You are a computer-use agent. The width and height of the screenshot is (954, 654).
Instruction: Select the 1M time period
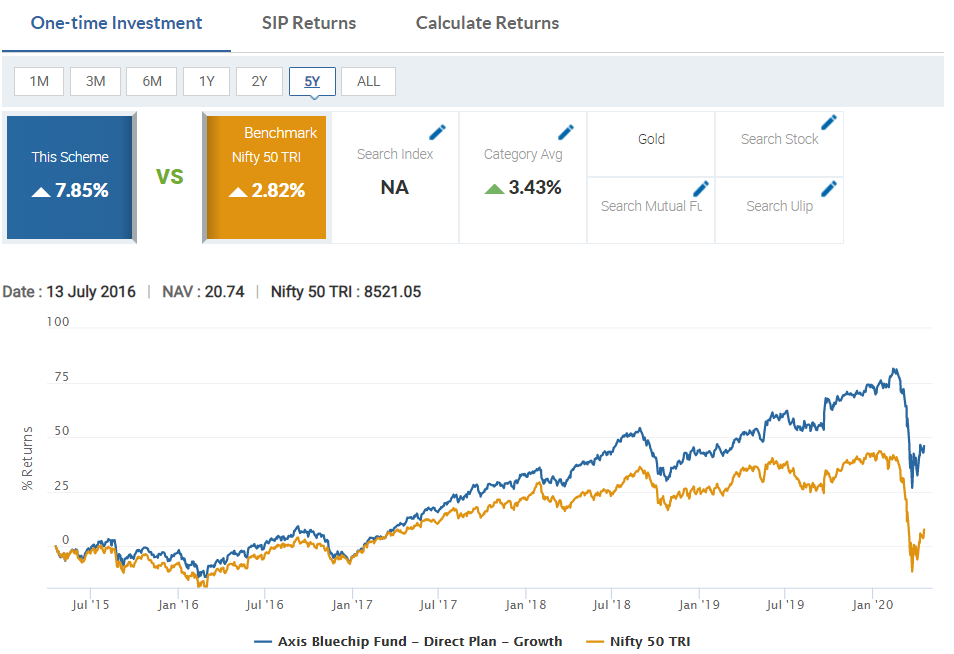[39, 82]
